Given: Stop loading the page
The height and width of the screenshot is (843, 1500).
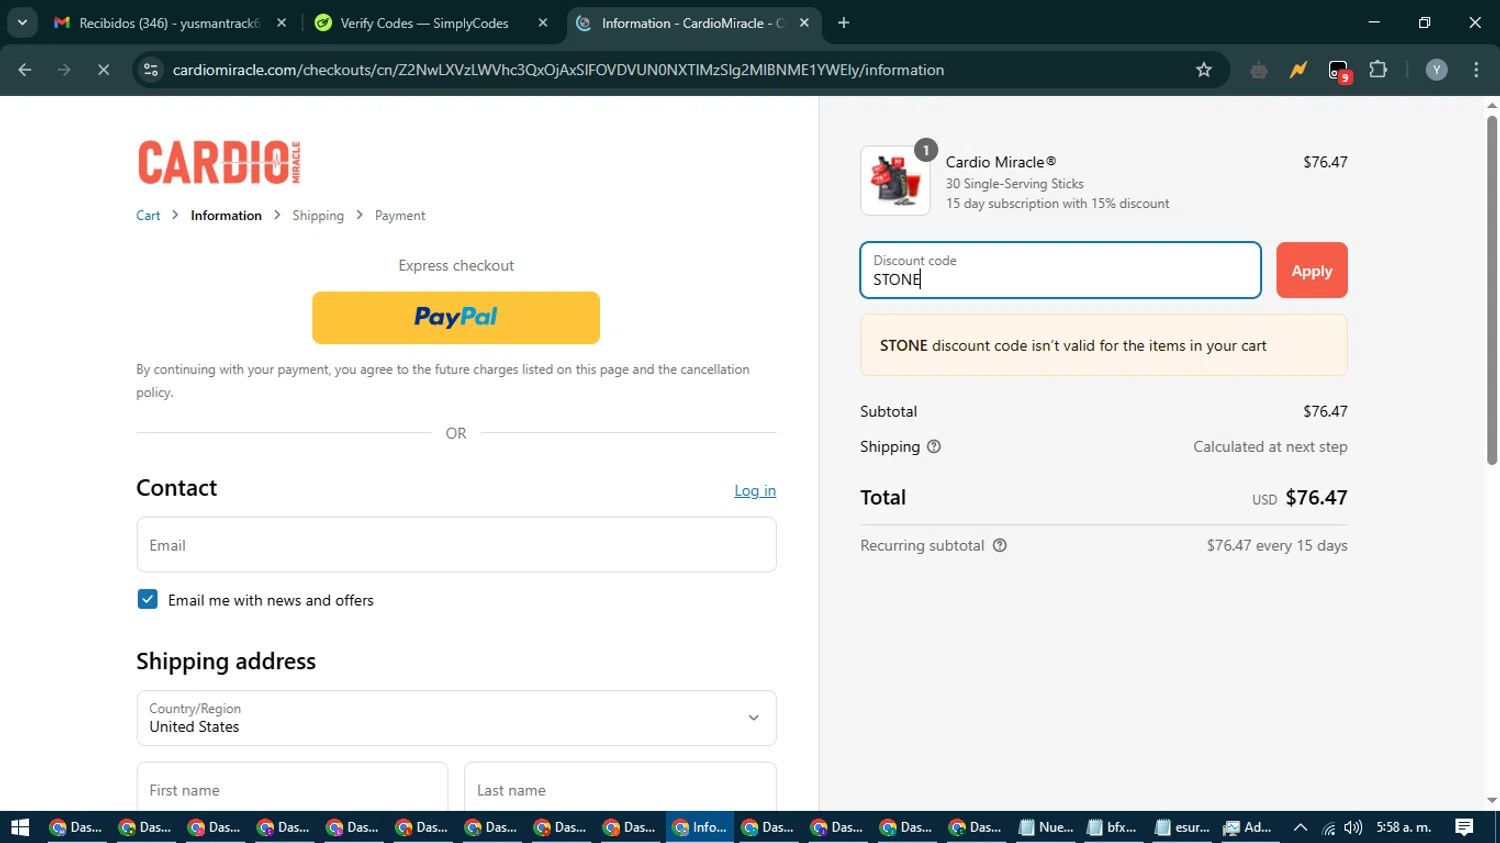Looking at the screenshot, I should click(103, 70).
